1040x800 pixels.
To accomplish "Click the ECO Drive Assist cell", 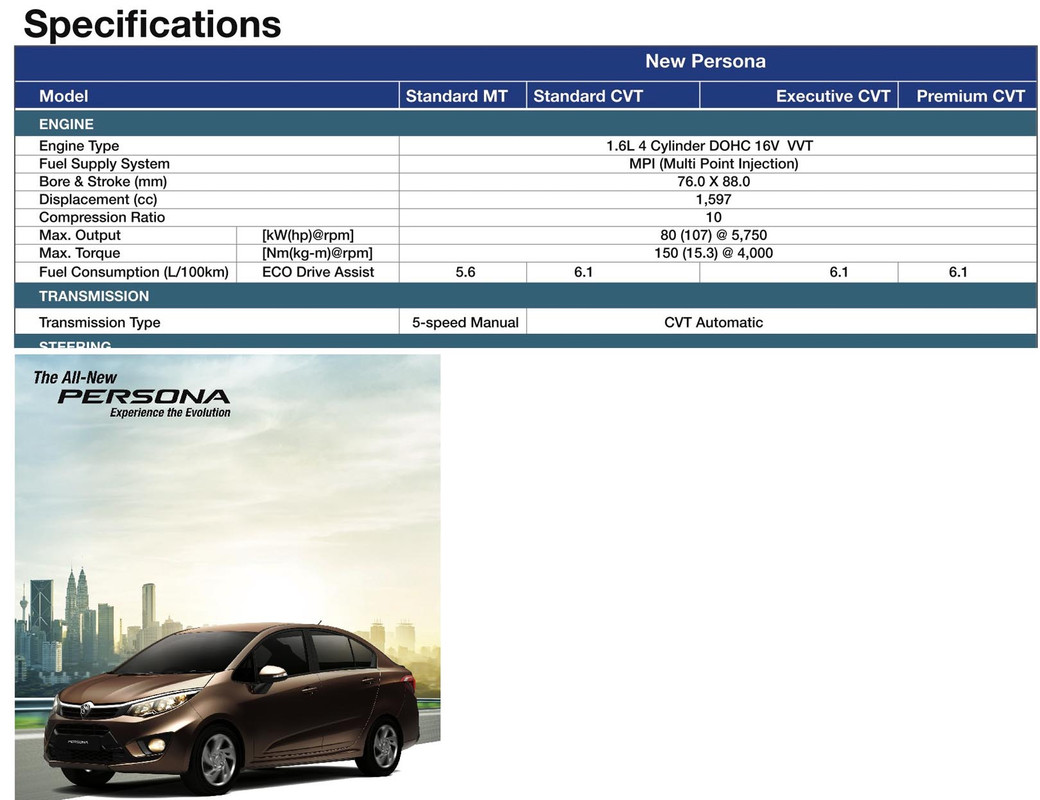I will point(318,272).
